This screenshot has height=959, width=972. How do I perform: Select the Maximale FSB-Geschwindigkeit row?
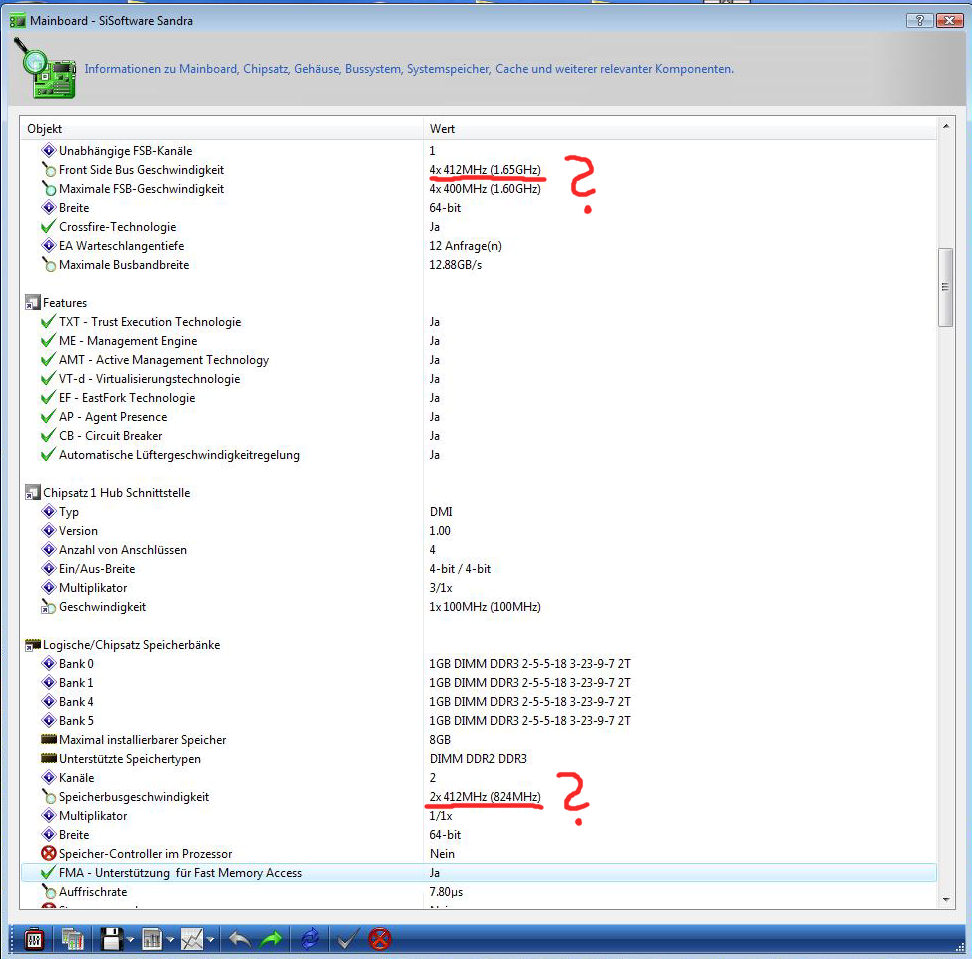pyautogui.click(x=479, y=188)
